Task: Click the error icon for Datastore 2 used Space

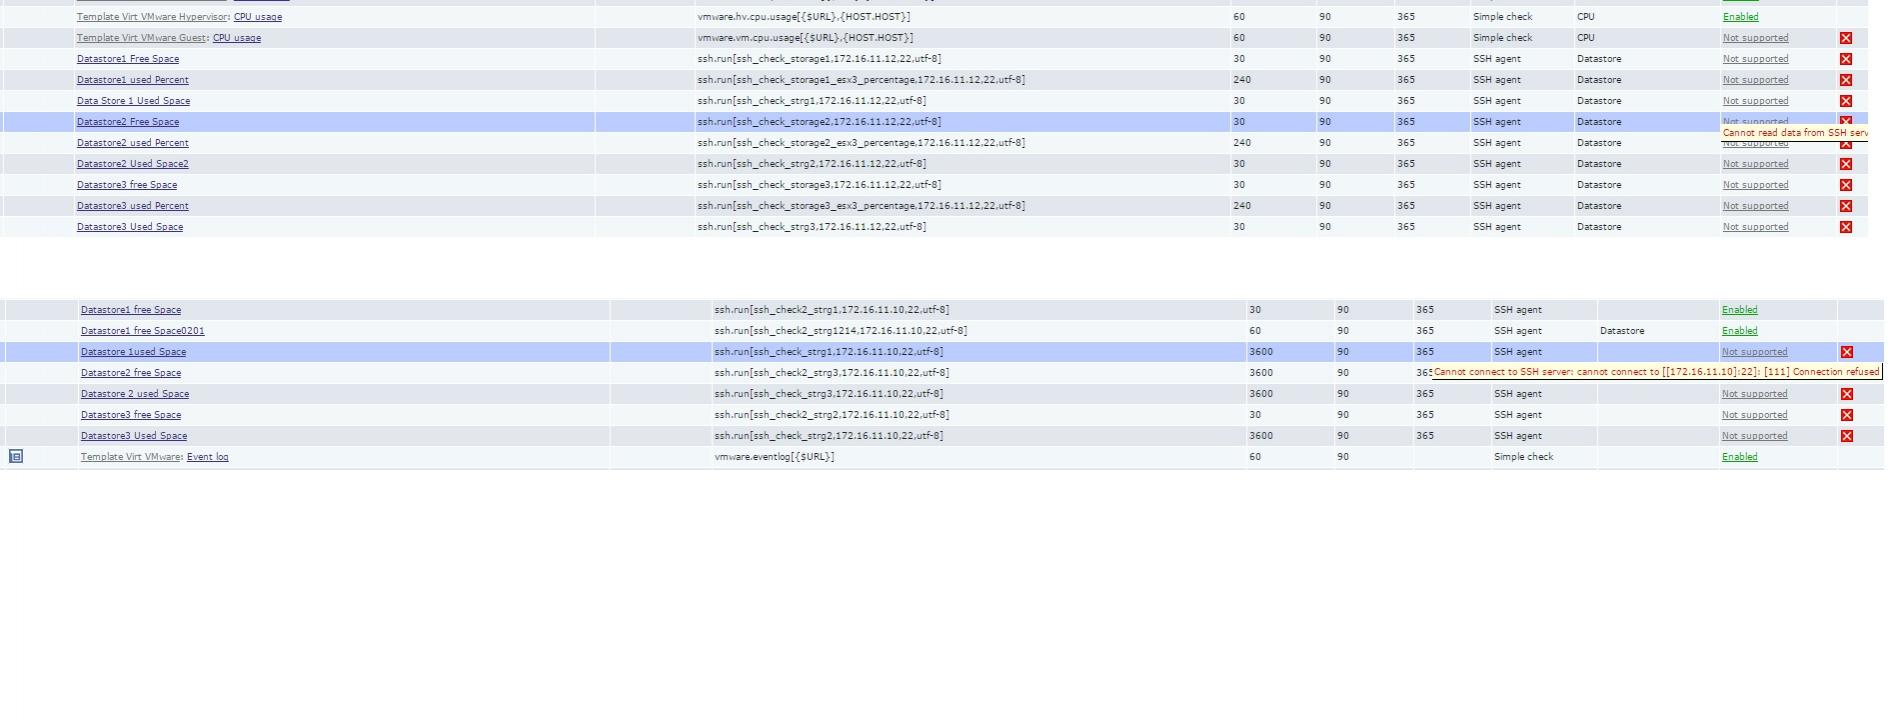Action: coord(1847,394)
